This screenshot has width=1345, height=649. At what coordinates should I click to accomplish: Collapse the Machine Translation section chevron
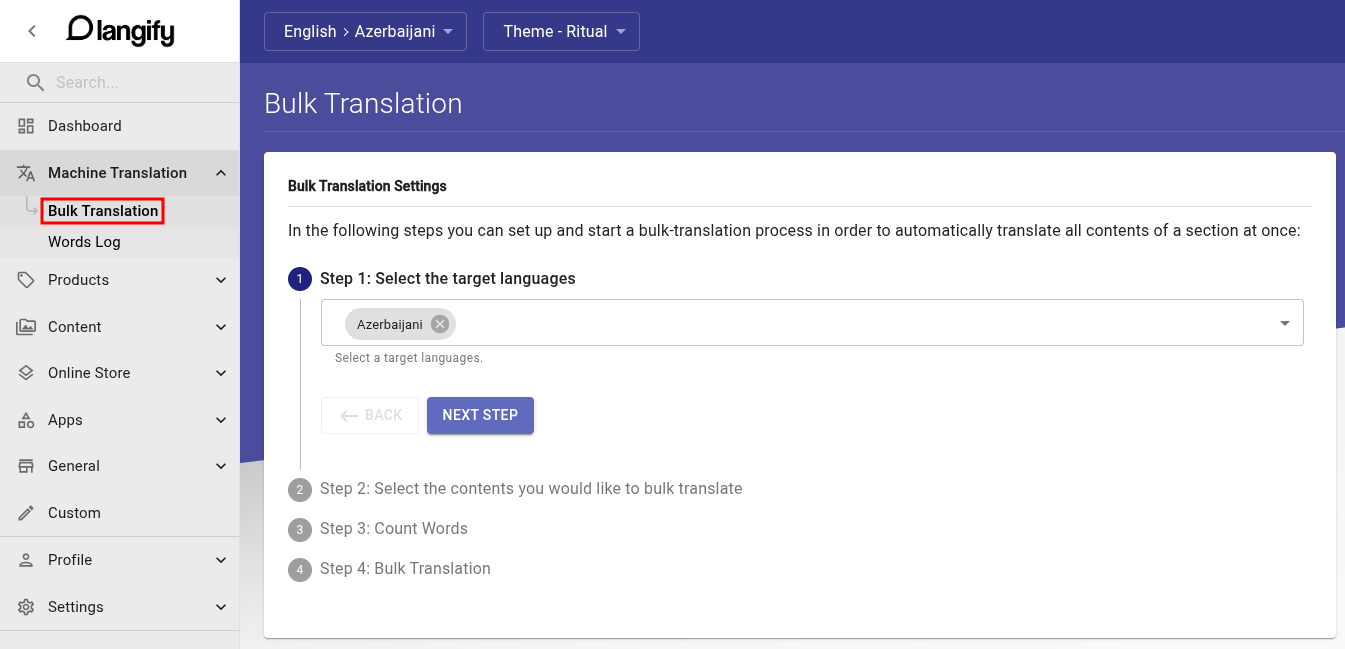point(221,173)
